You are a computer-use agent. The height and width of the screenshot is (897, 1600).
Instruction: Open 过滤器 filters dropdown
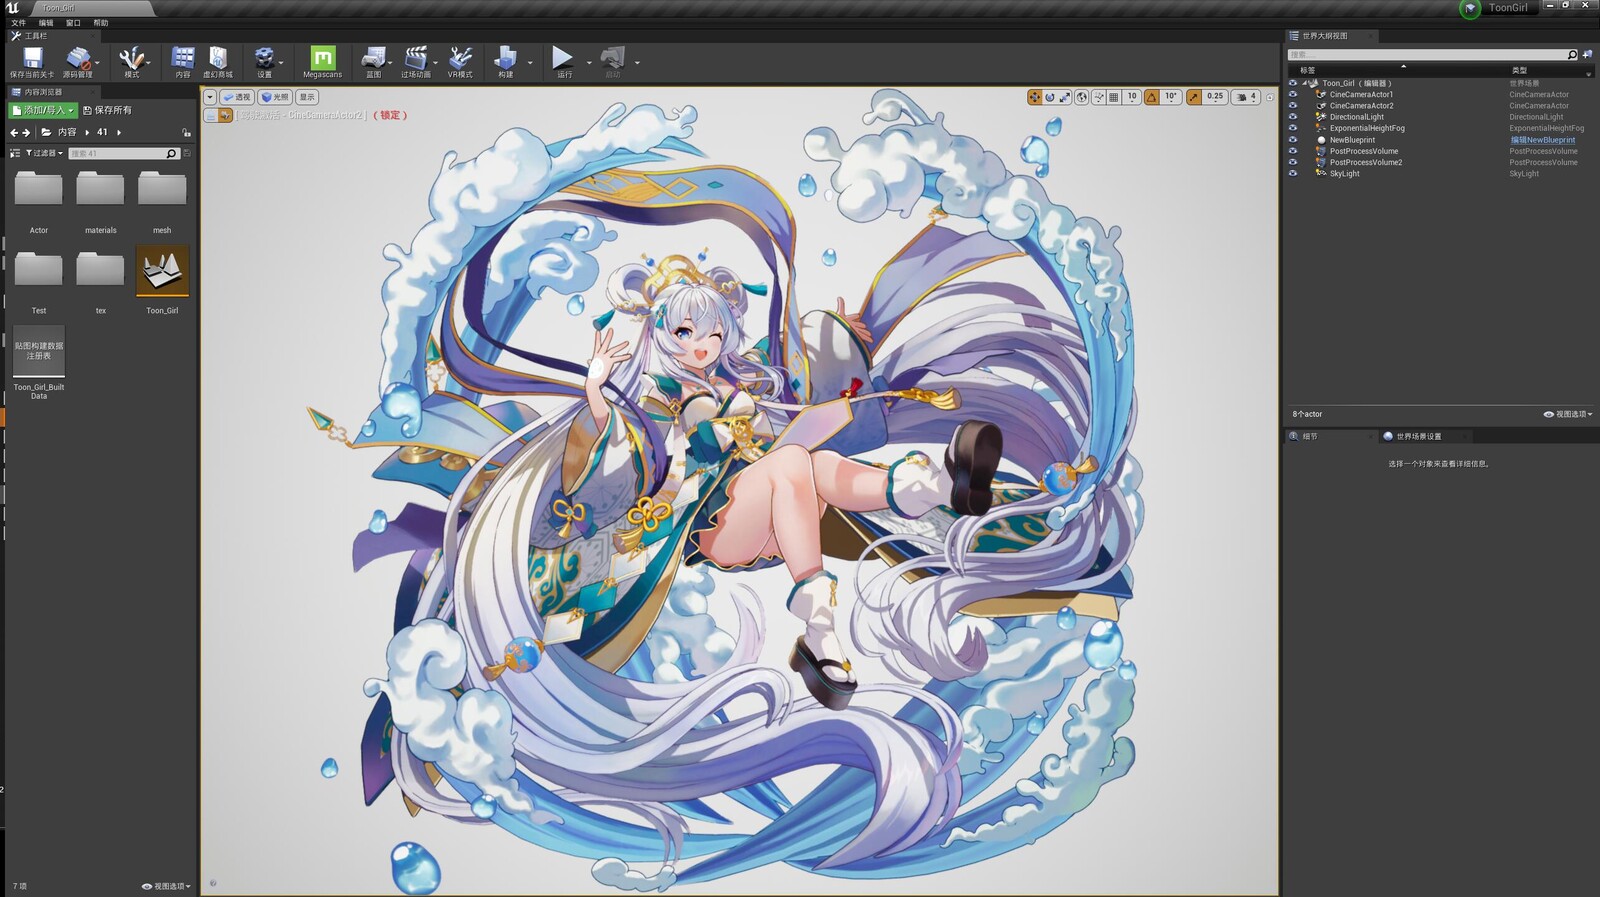tap(44, 153)
